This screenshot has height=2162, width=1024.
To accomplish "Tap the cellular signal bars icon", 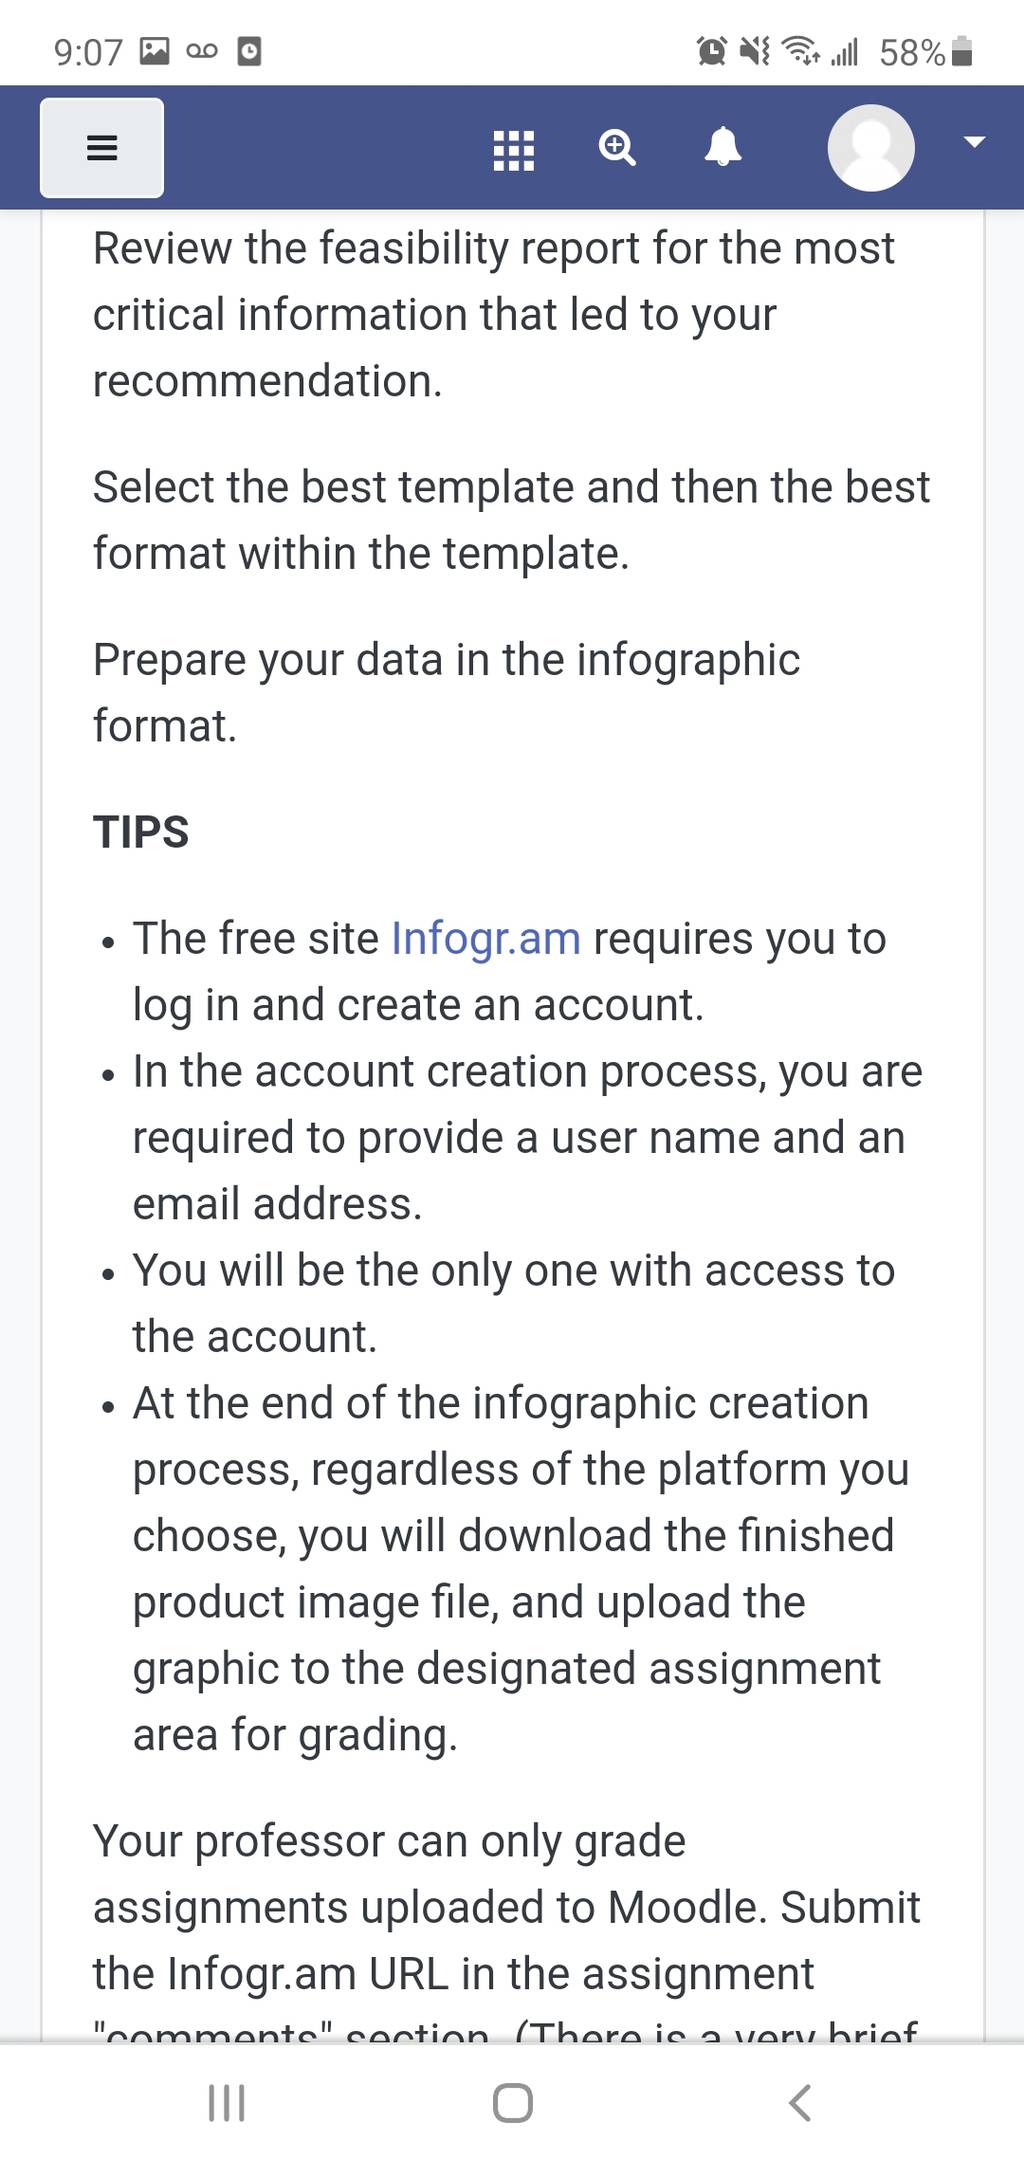I will point(845,51).
